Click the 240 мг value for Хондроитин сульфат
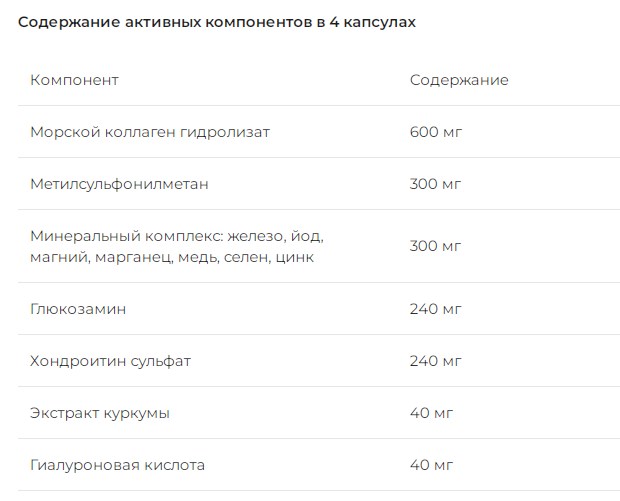 [435, 361]
